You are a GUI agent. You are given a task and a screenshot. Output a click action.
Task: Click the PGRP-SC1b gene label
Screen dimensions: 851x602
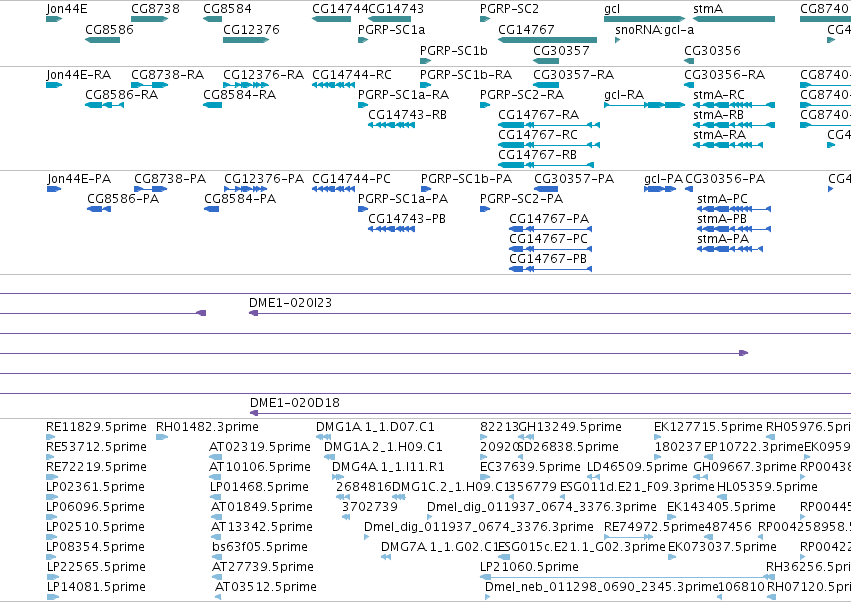point(454,50)
